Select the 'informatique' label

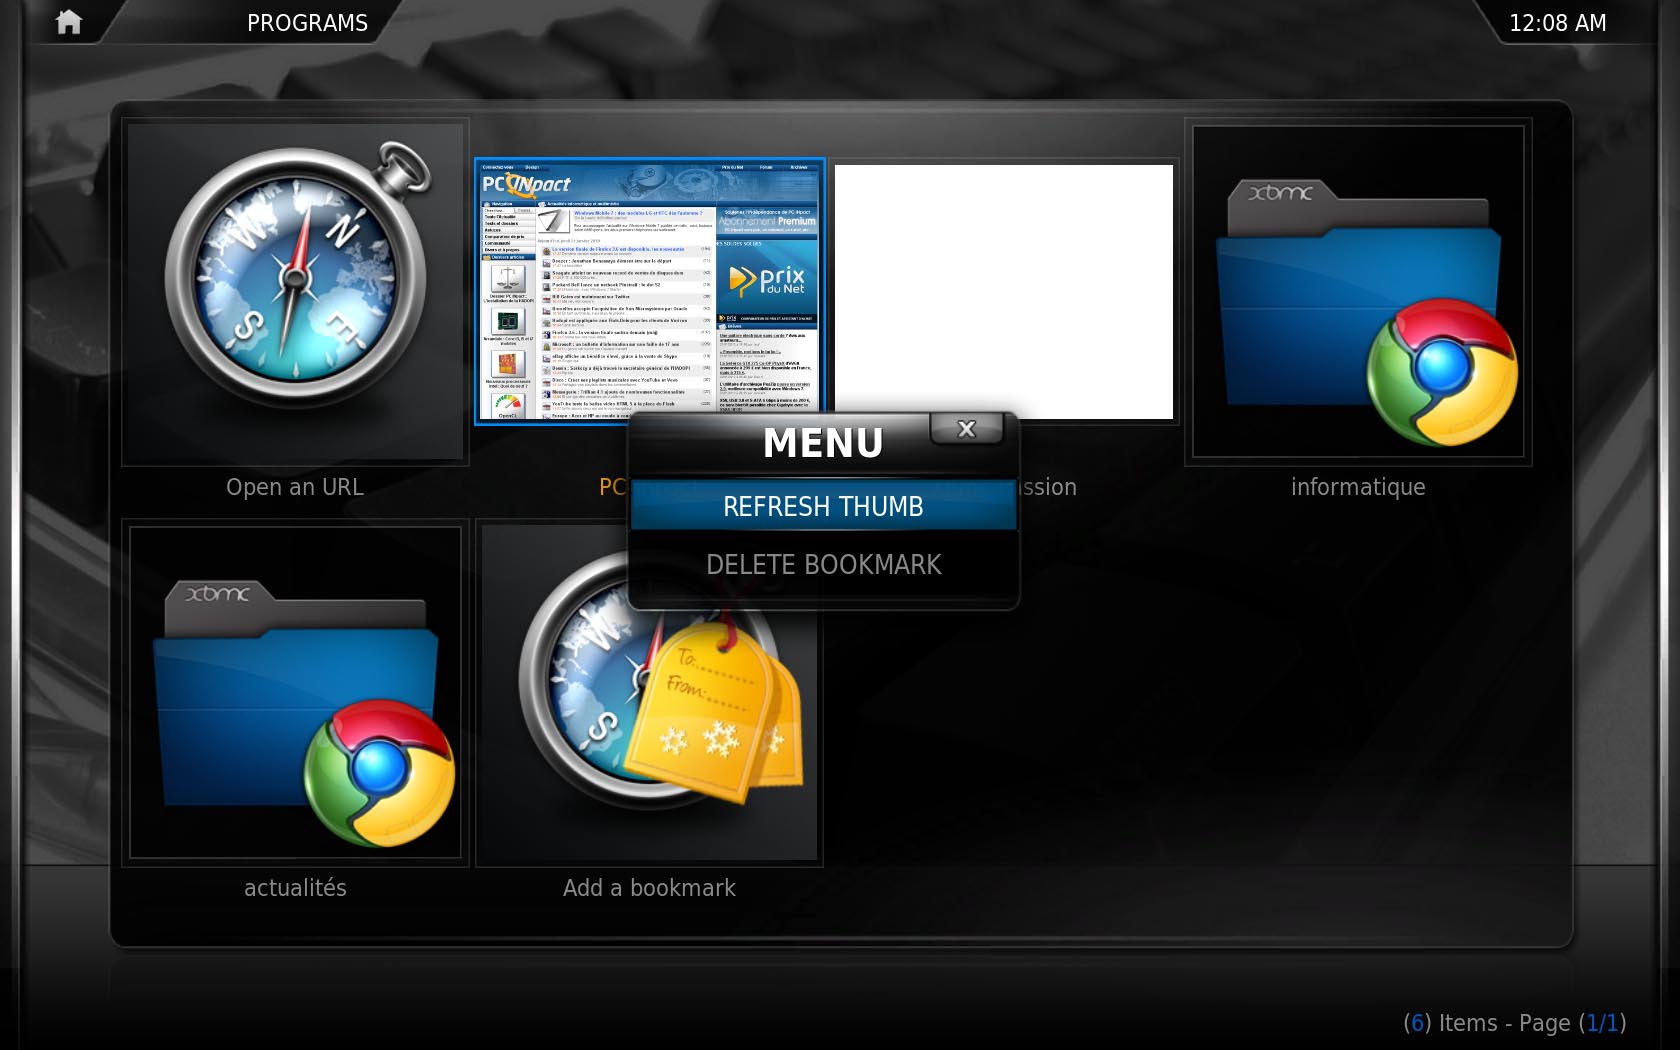click(x=1358, y=487)
